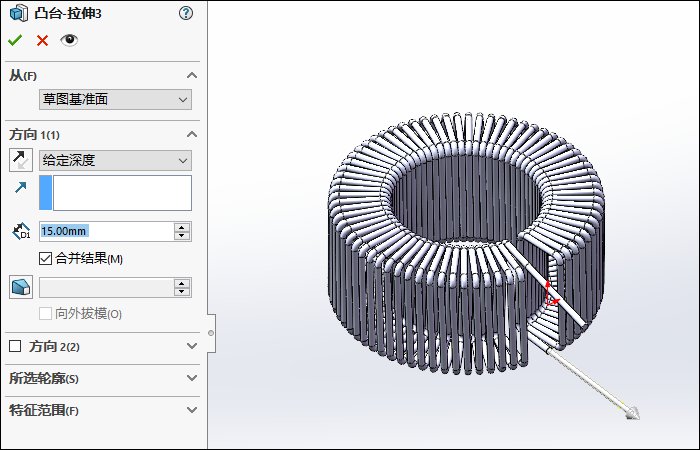
Task: Click the 凸台-拉伸3 title text
Action: [x=68, y=13]
